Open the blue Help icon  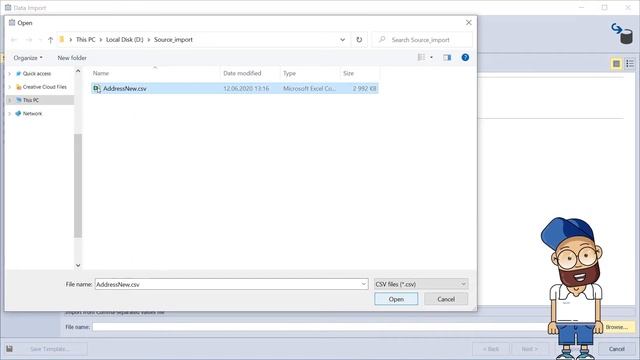(465, 58)
